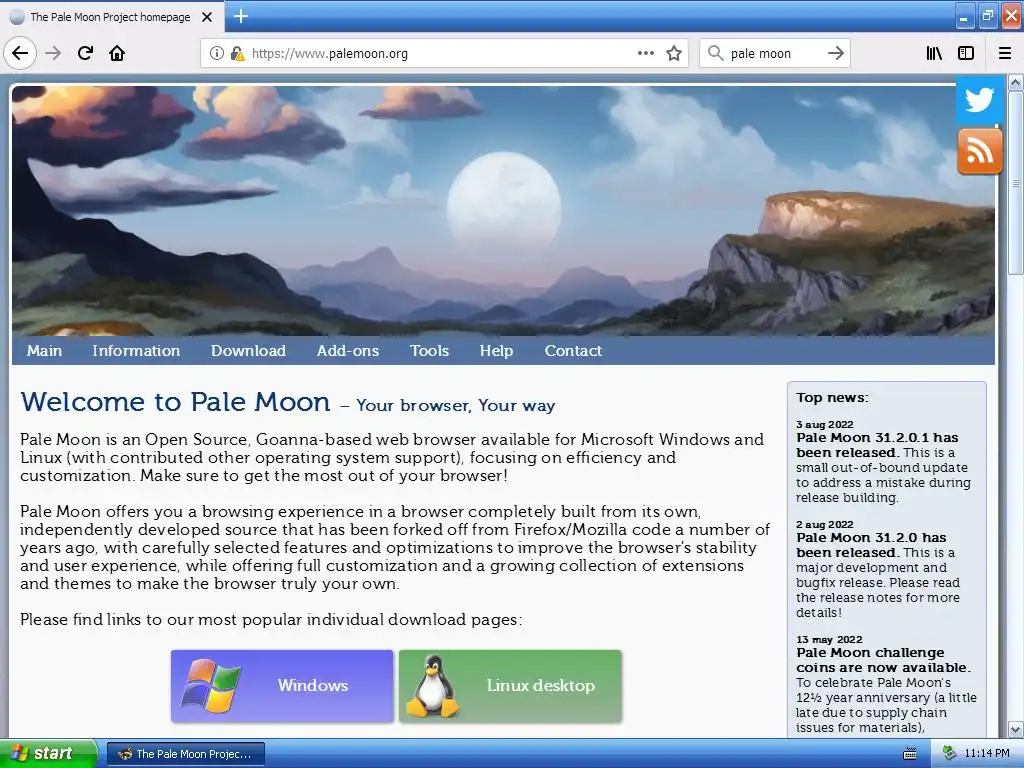Viewport: 1024px width, 768px height.
Task: Click the '3 aug 2022' news date
Action: click(x=824, y=424)
